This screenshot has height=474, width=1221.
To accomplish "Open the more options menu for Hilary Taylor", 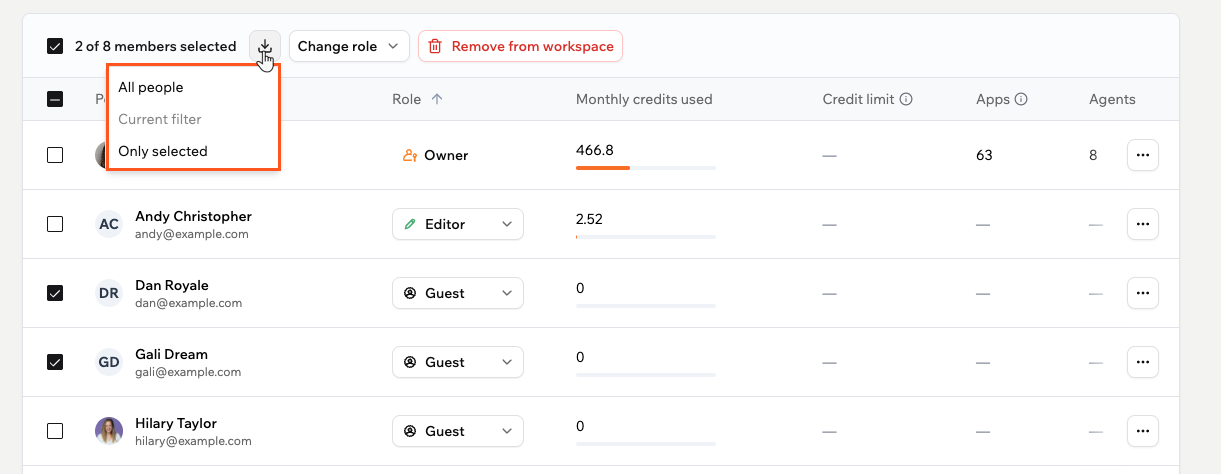I will 1143,431.
